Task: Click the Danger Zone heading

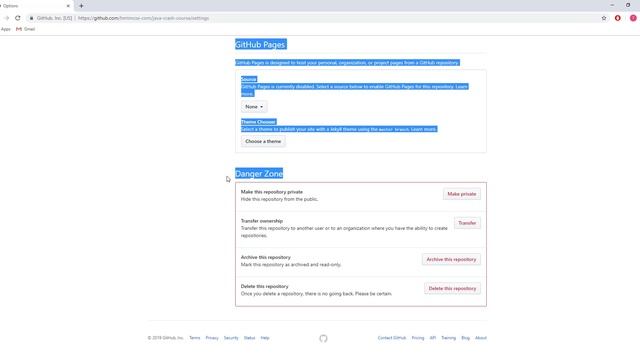Action: pyautogui.click(x=259, y=173)
